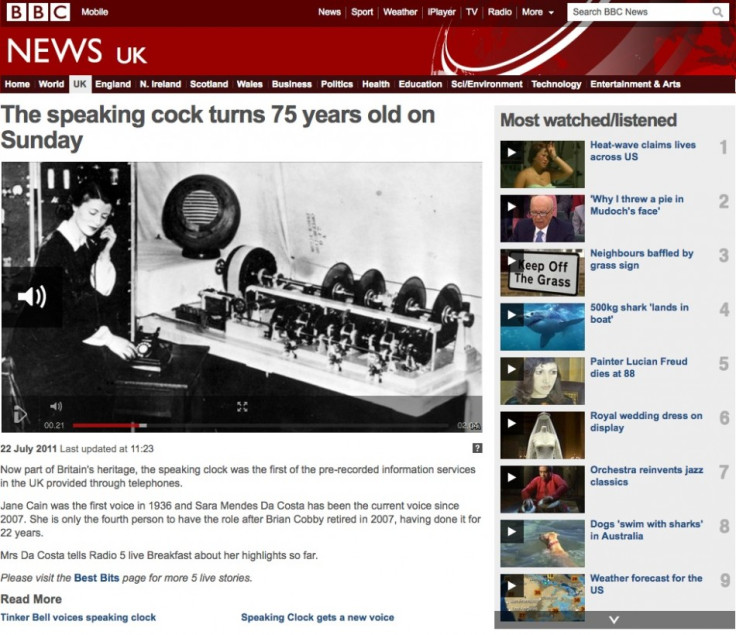The image size is (736, 635).
Task: Click iPlayer in the top bar
Action: pyautogui.click(x=441, y=12)
